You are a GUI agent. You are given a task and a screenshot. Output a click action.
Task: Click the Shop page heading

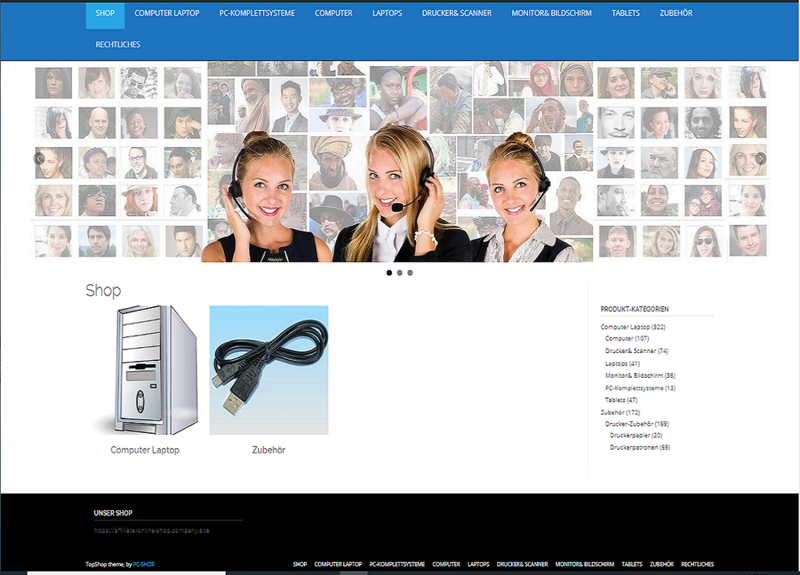pyautogui.click(x=103, y=290)
